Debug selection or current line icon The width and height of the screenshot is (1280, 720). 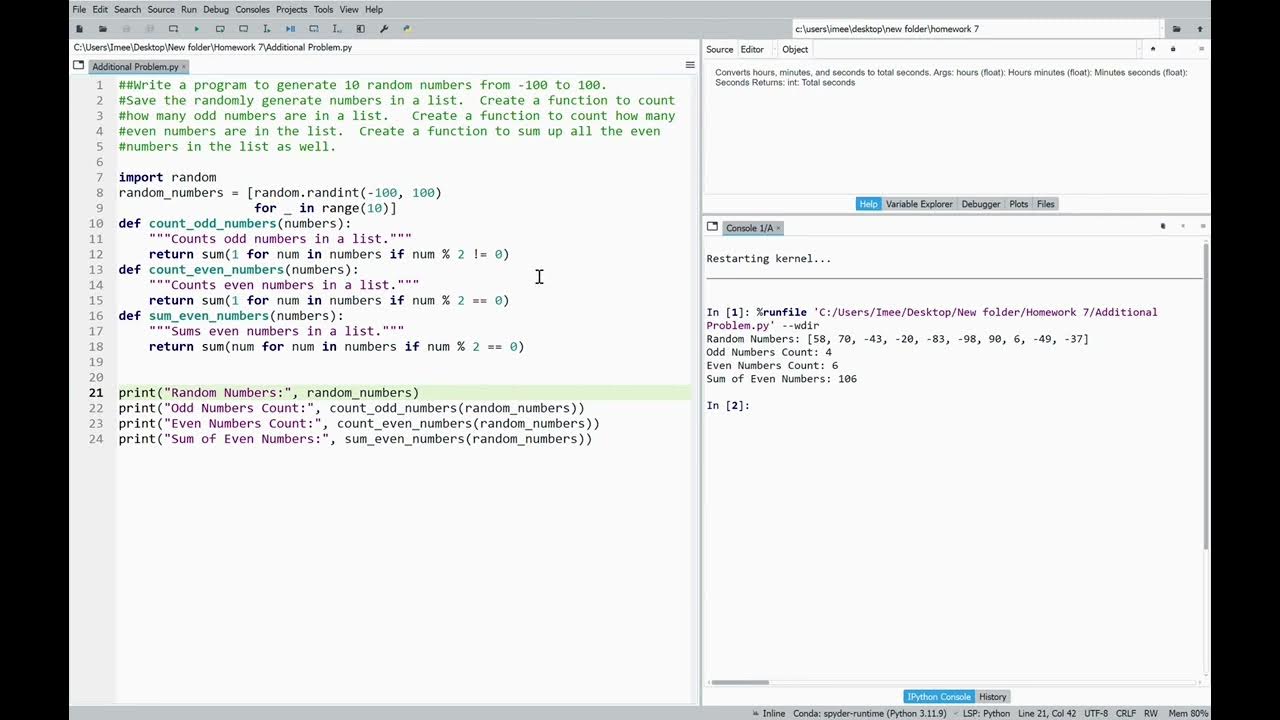337,29
